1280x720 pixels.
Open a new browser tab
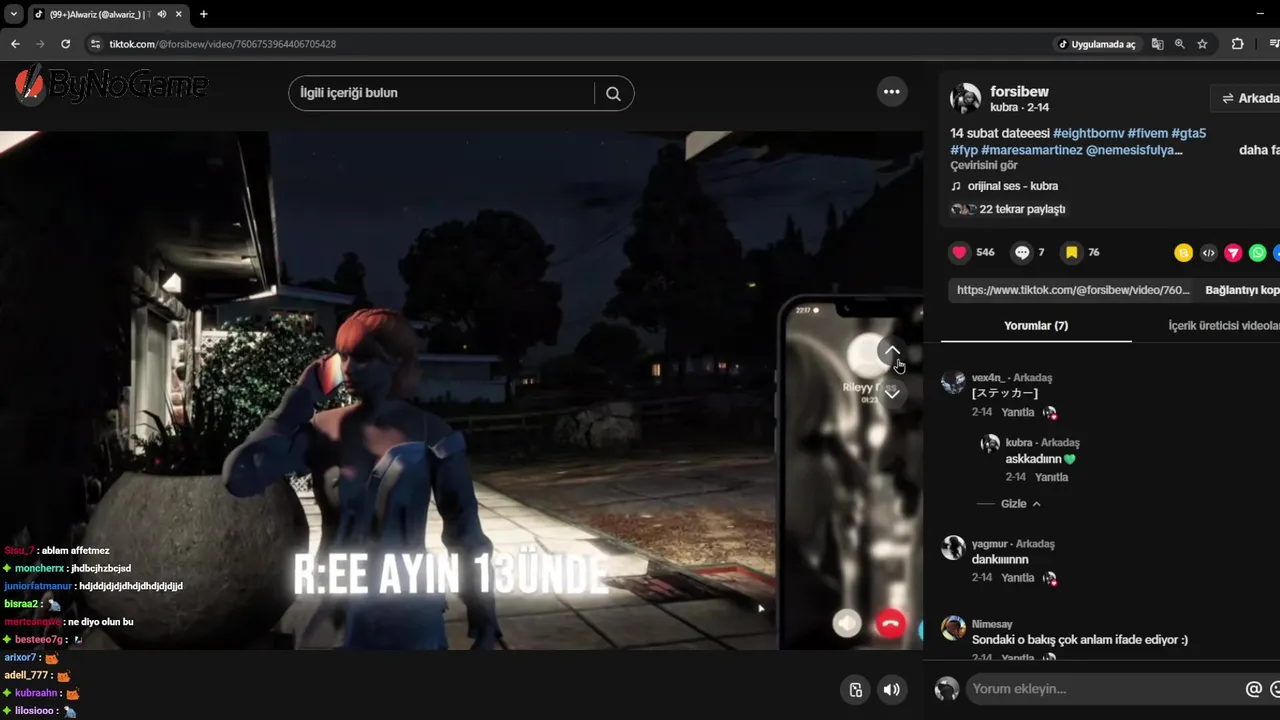click(204, 14)
